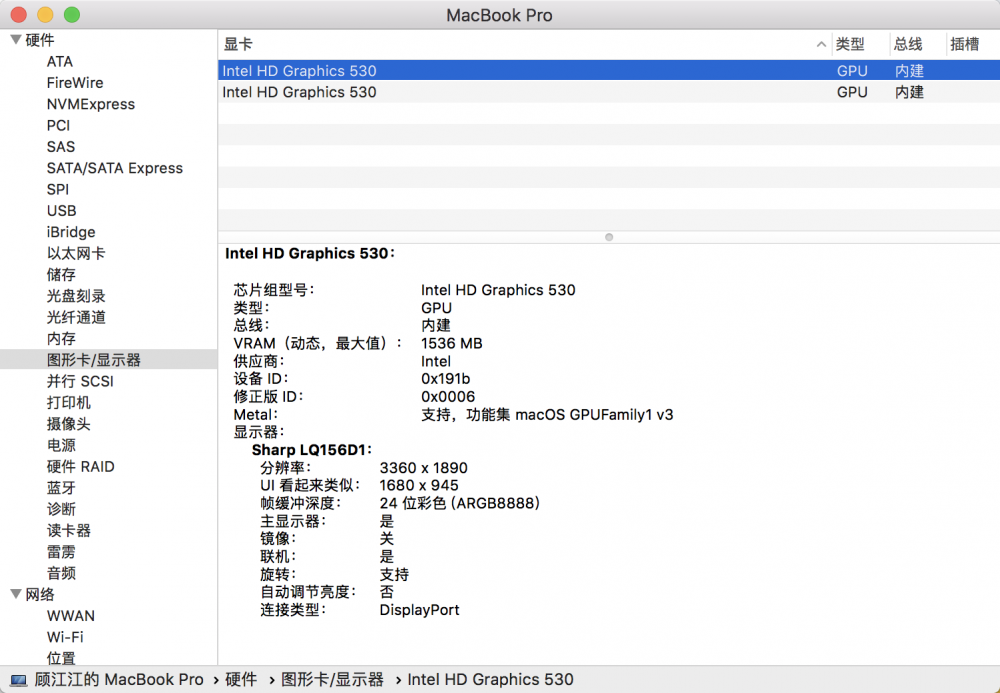The image size is (1000, 693).
Task: Click the MacBook Pro computer icon in path bar
Action: (x=19, y=680)
